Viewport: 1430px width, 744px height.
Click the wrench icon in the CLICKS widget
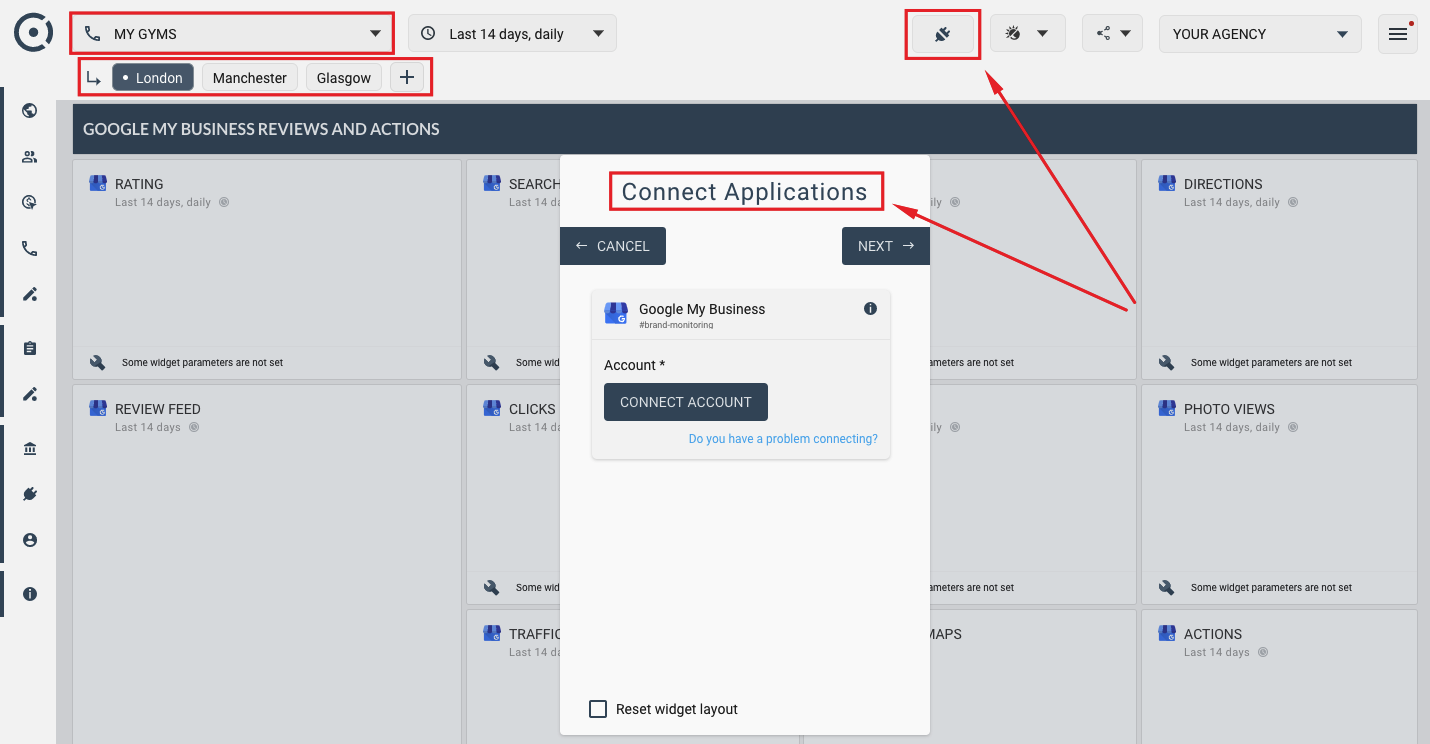pos(492,588)
